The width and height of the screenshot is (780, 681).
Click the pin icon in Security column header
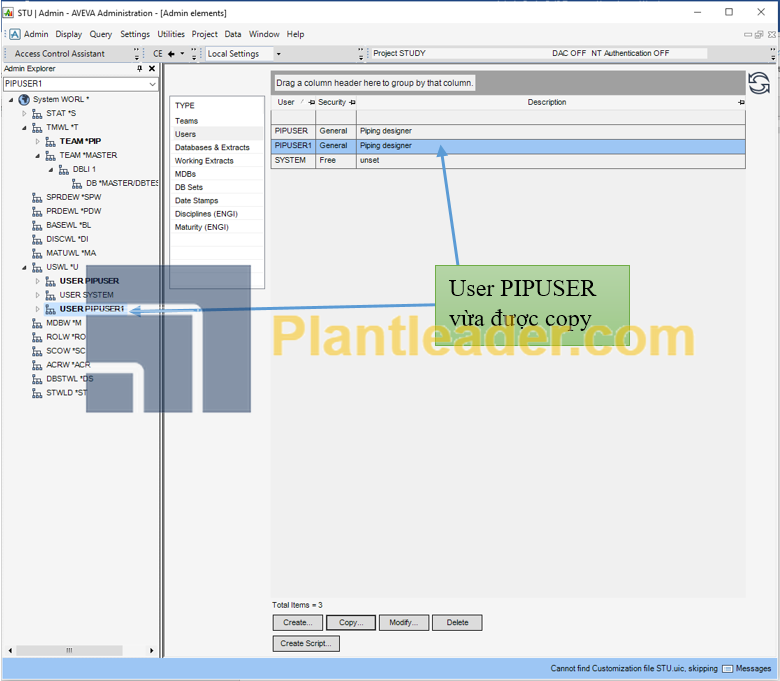pos(352,102)
